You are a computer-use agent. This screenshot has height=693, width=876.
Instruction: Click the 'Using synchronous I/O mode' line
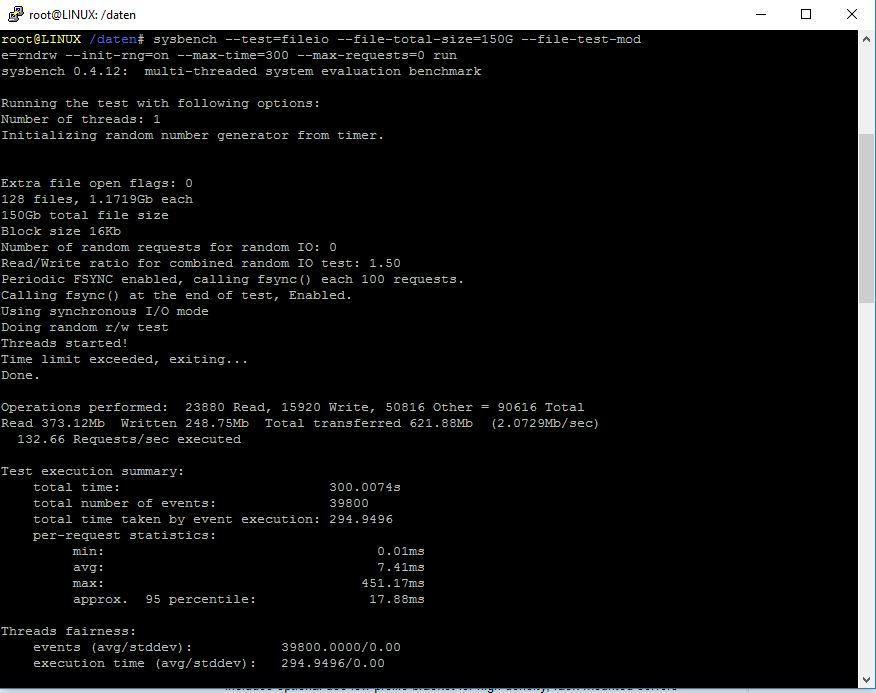click(104, 311)
